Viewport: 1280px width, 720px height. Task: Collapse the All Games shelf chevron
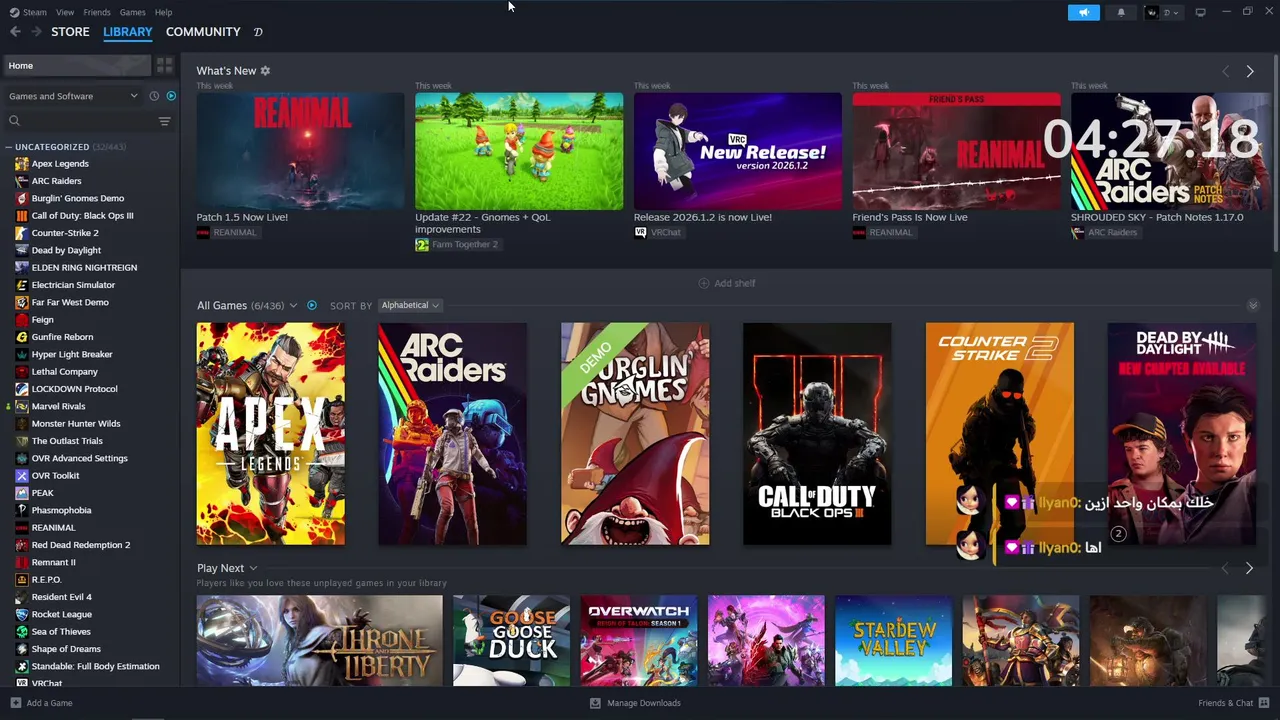coord(1253,305)
